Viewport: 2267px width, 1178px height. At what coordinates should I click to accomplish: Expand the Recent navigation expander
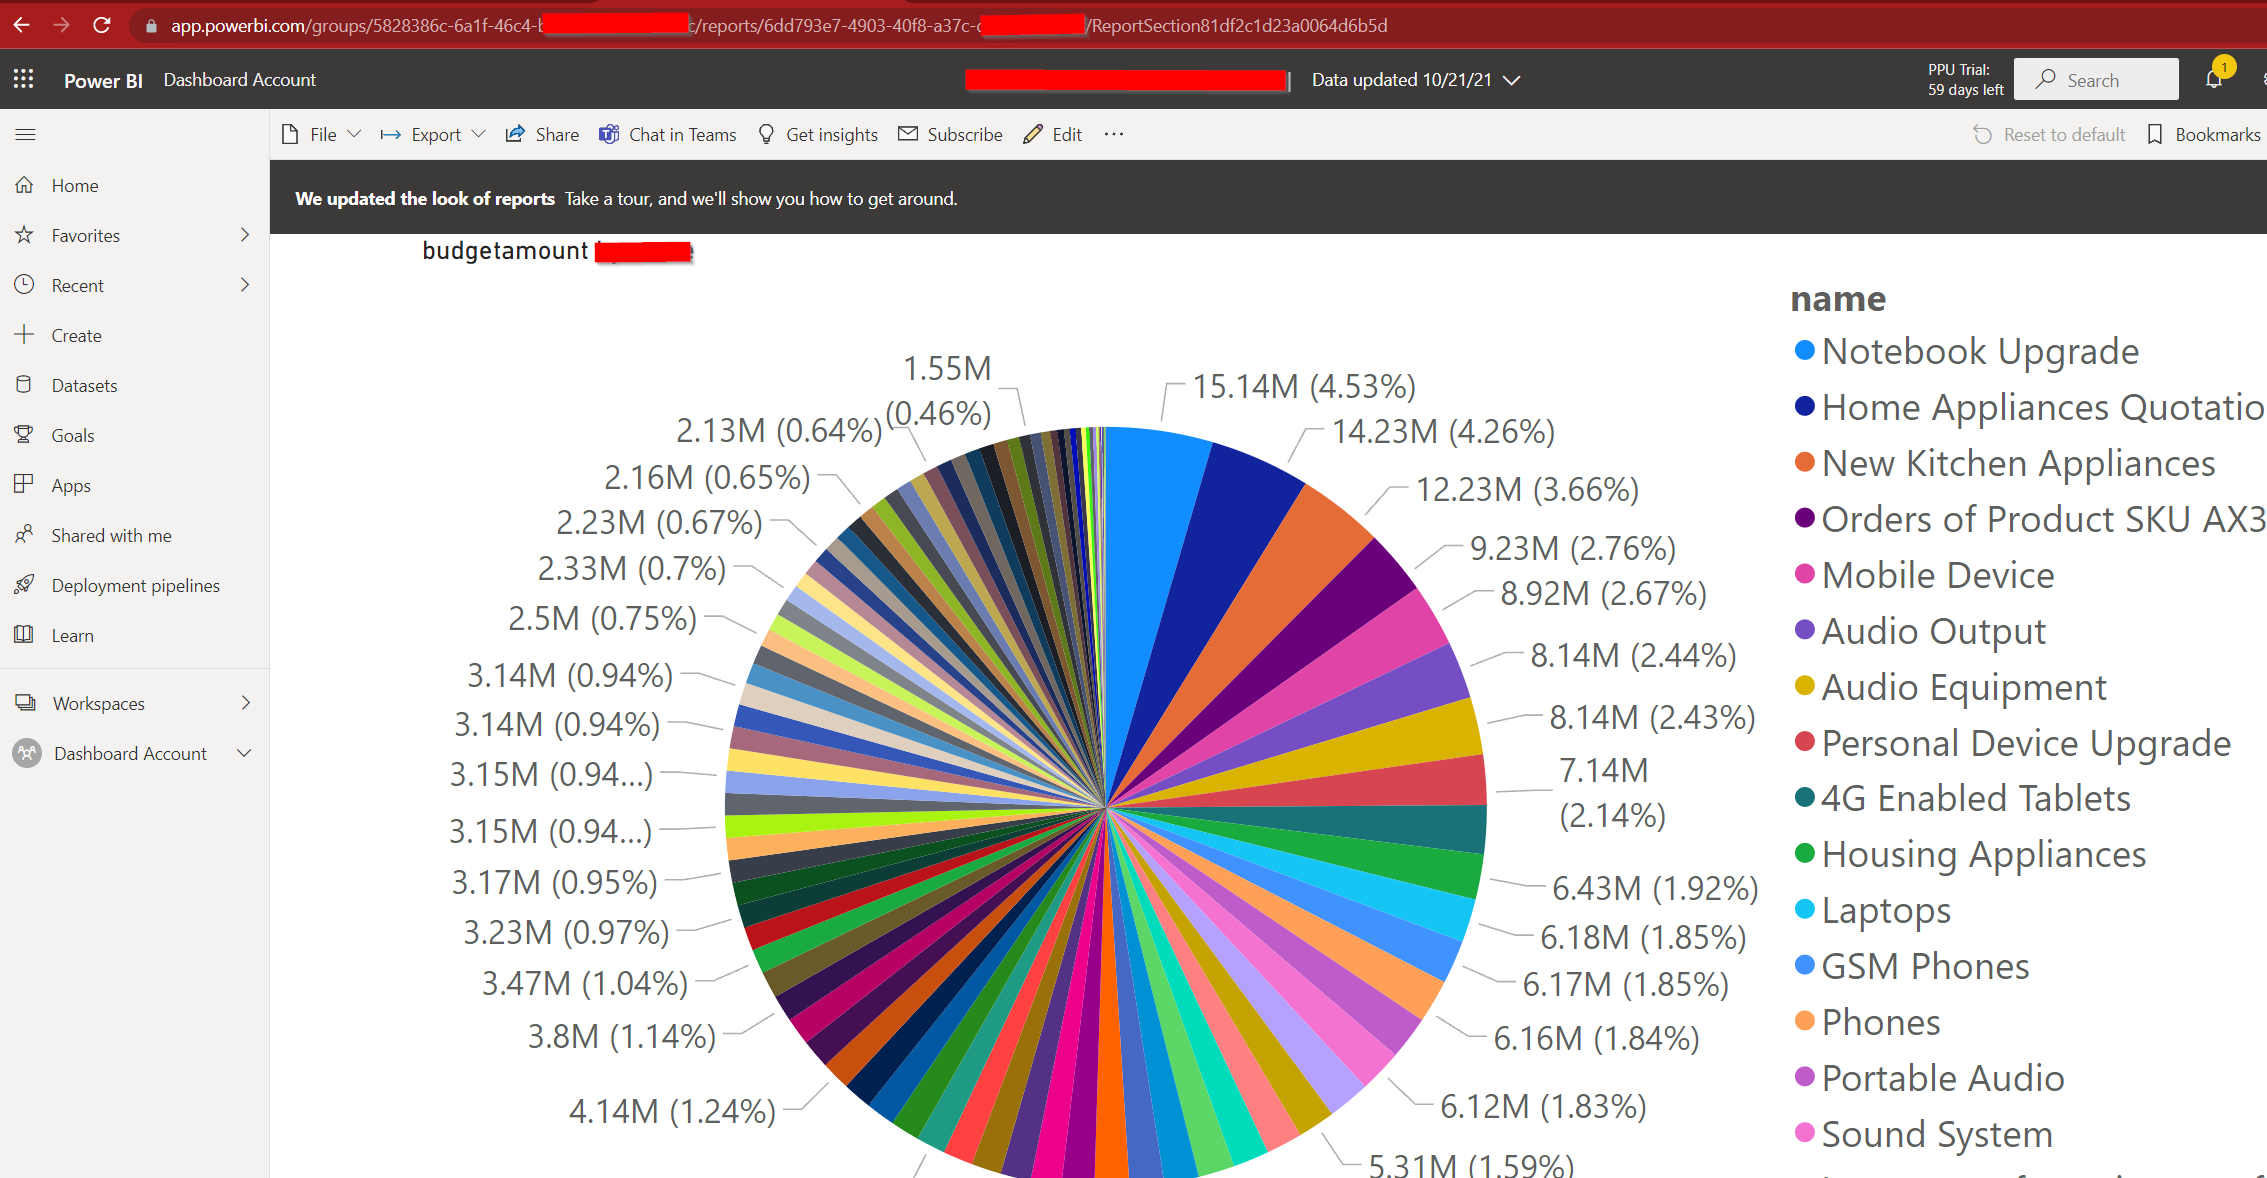click(246, 285)
